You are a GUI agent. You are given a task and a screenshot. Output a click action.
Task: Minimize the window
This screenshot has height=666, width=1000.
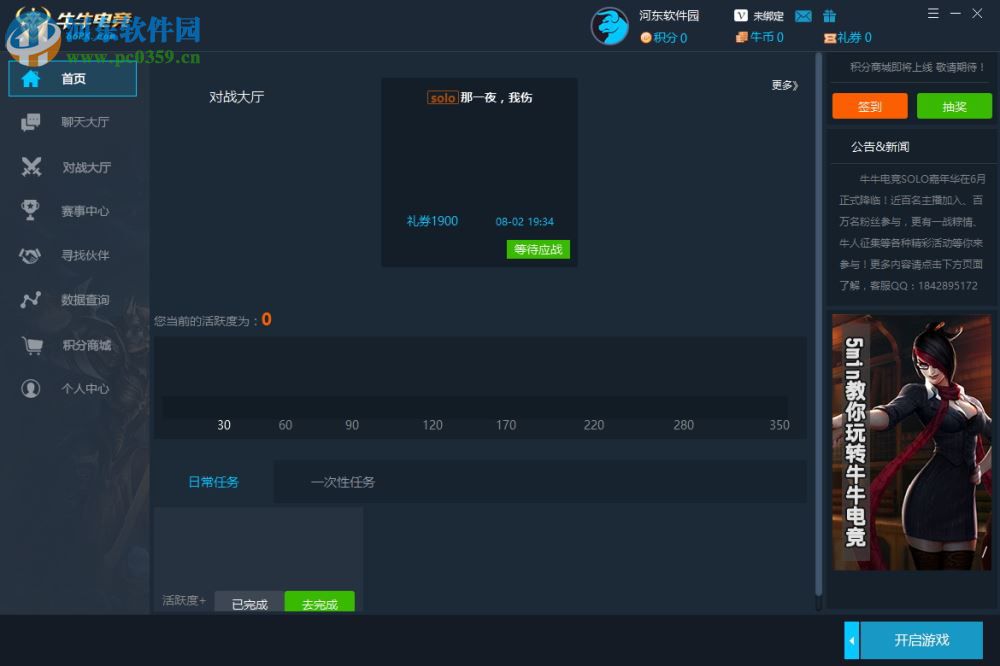(955, 13)
